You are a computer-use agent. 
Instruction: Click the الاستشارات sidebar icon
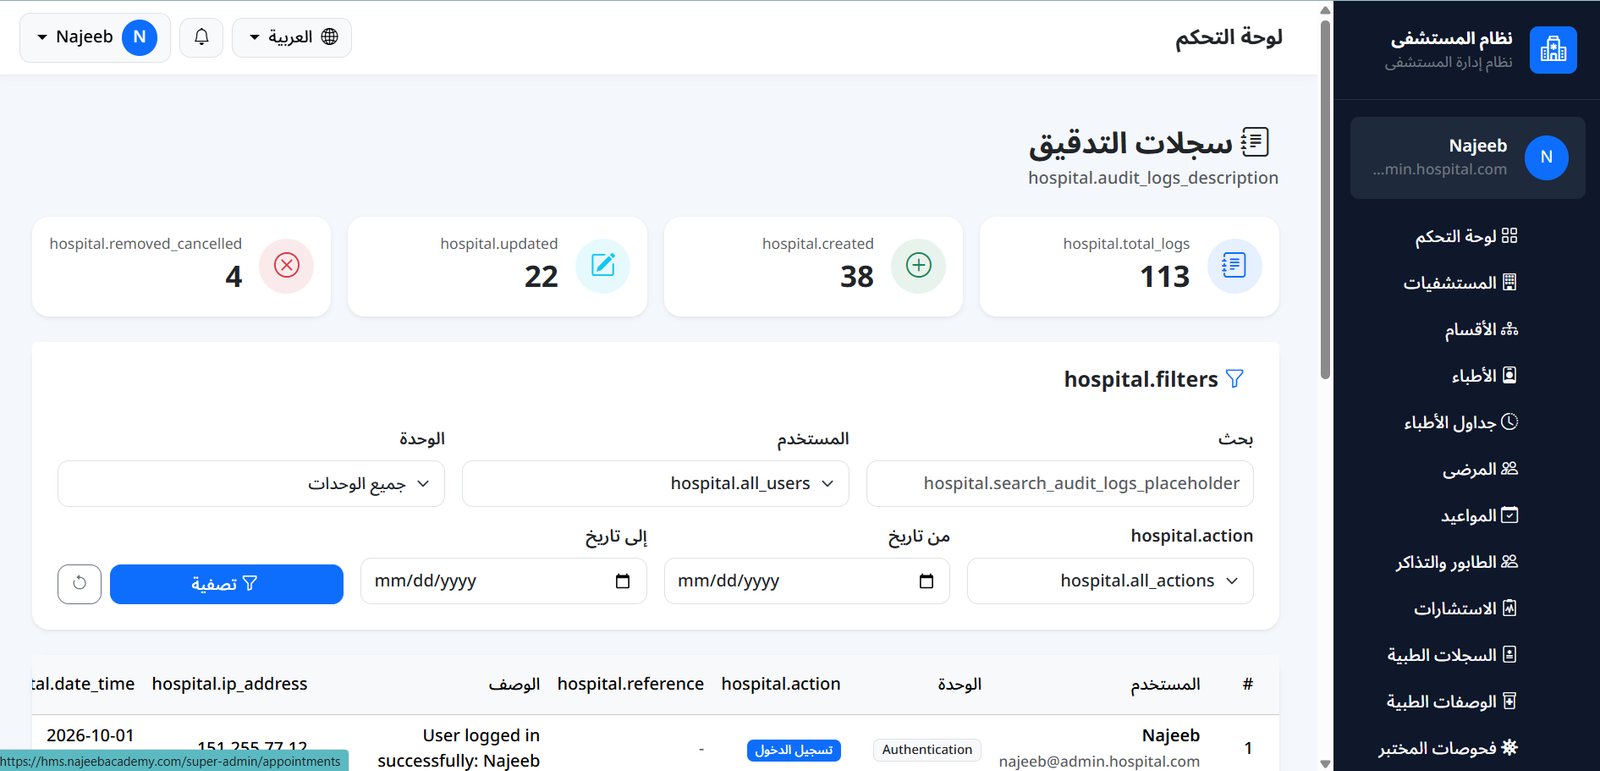tap(1510, 608)
